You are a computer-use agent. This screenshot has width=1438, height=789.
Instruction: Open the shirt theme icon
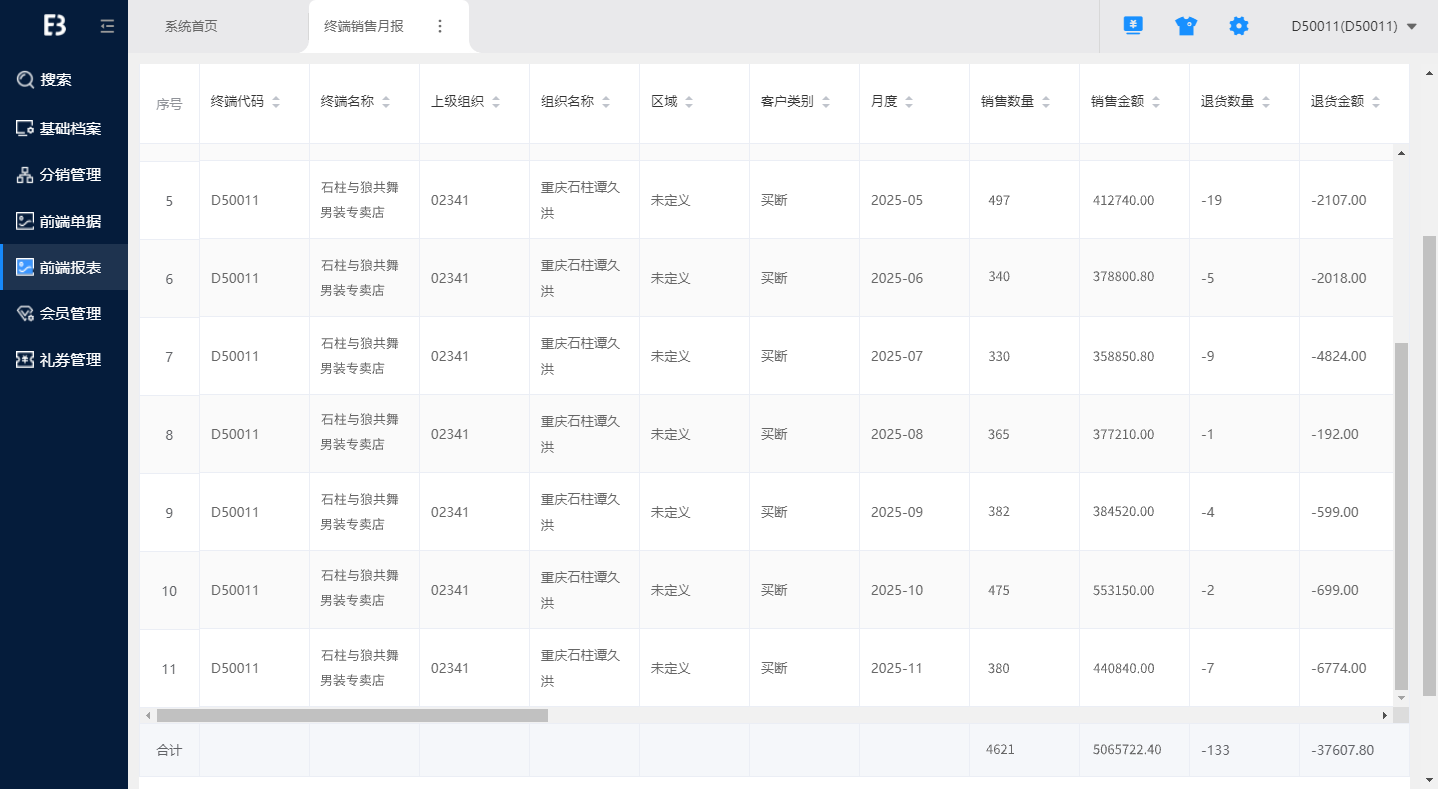[1186, 26]
